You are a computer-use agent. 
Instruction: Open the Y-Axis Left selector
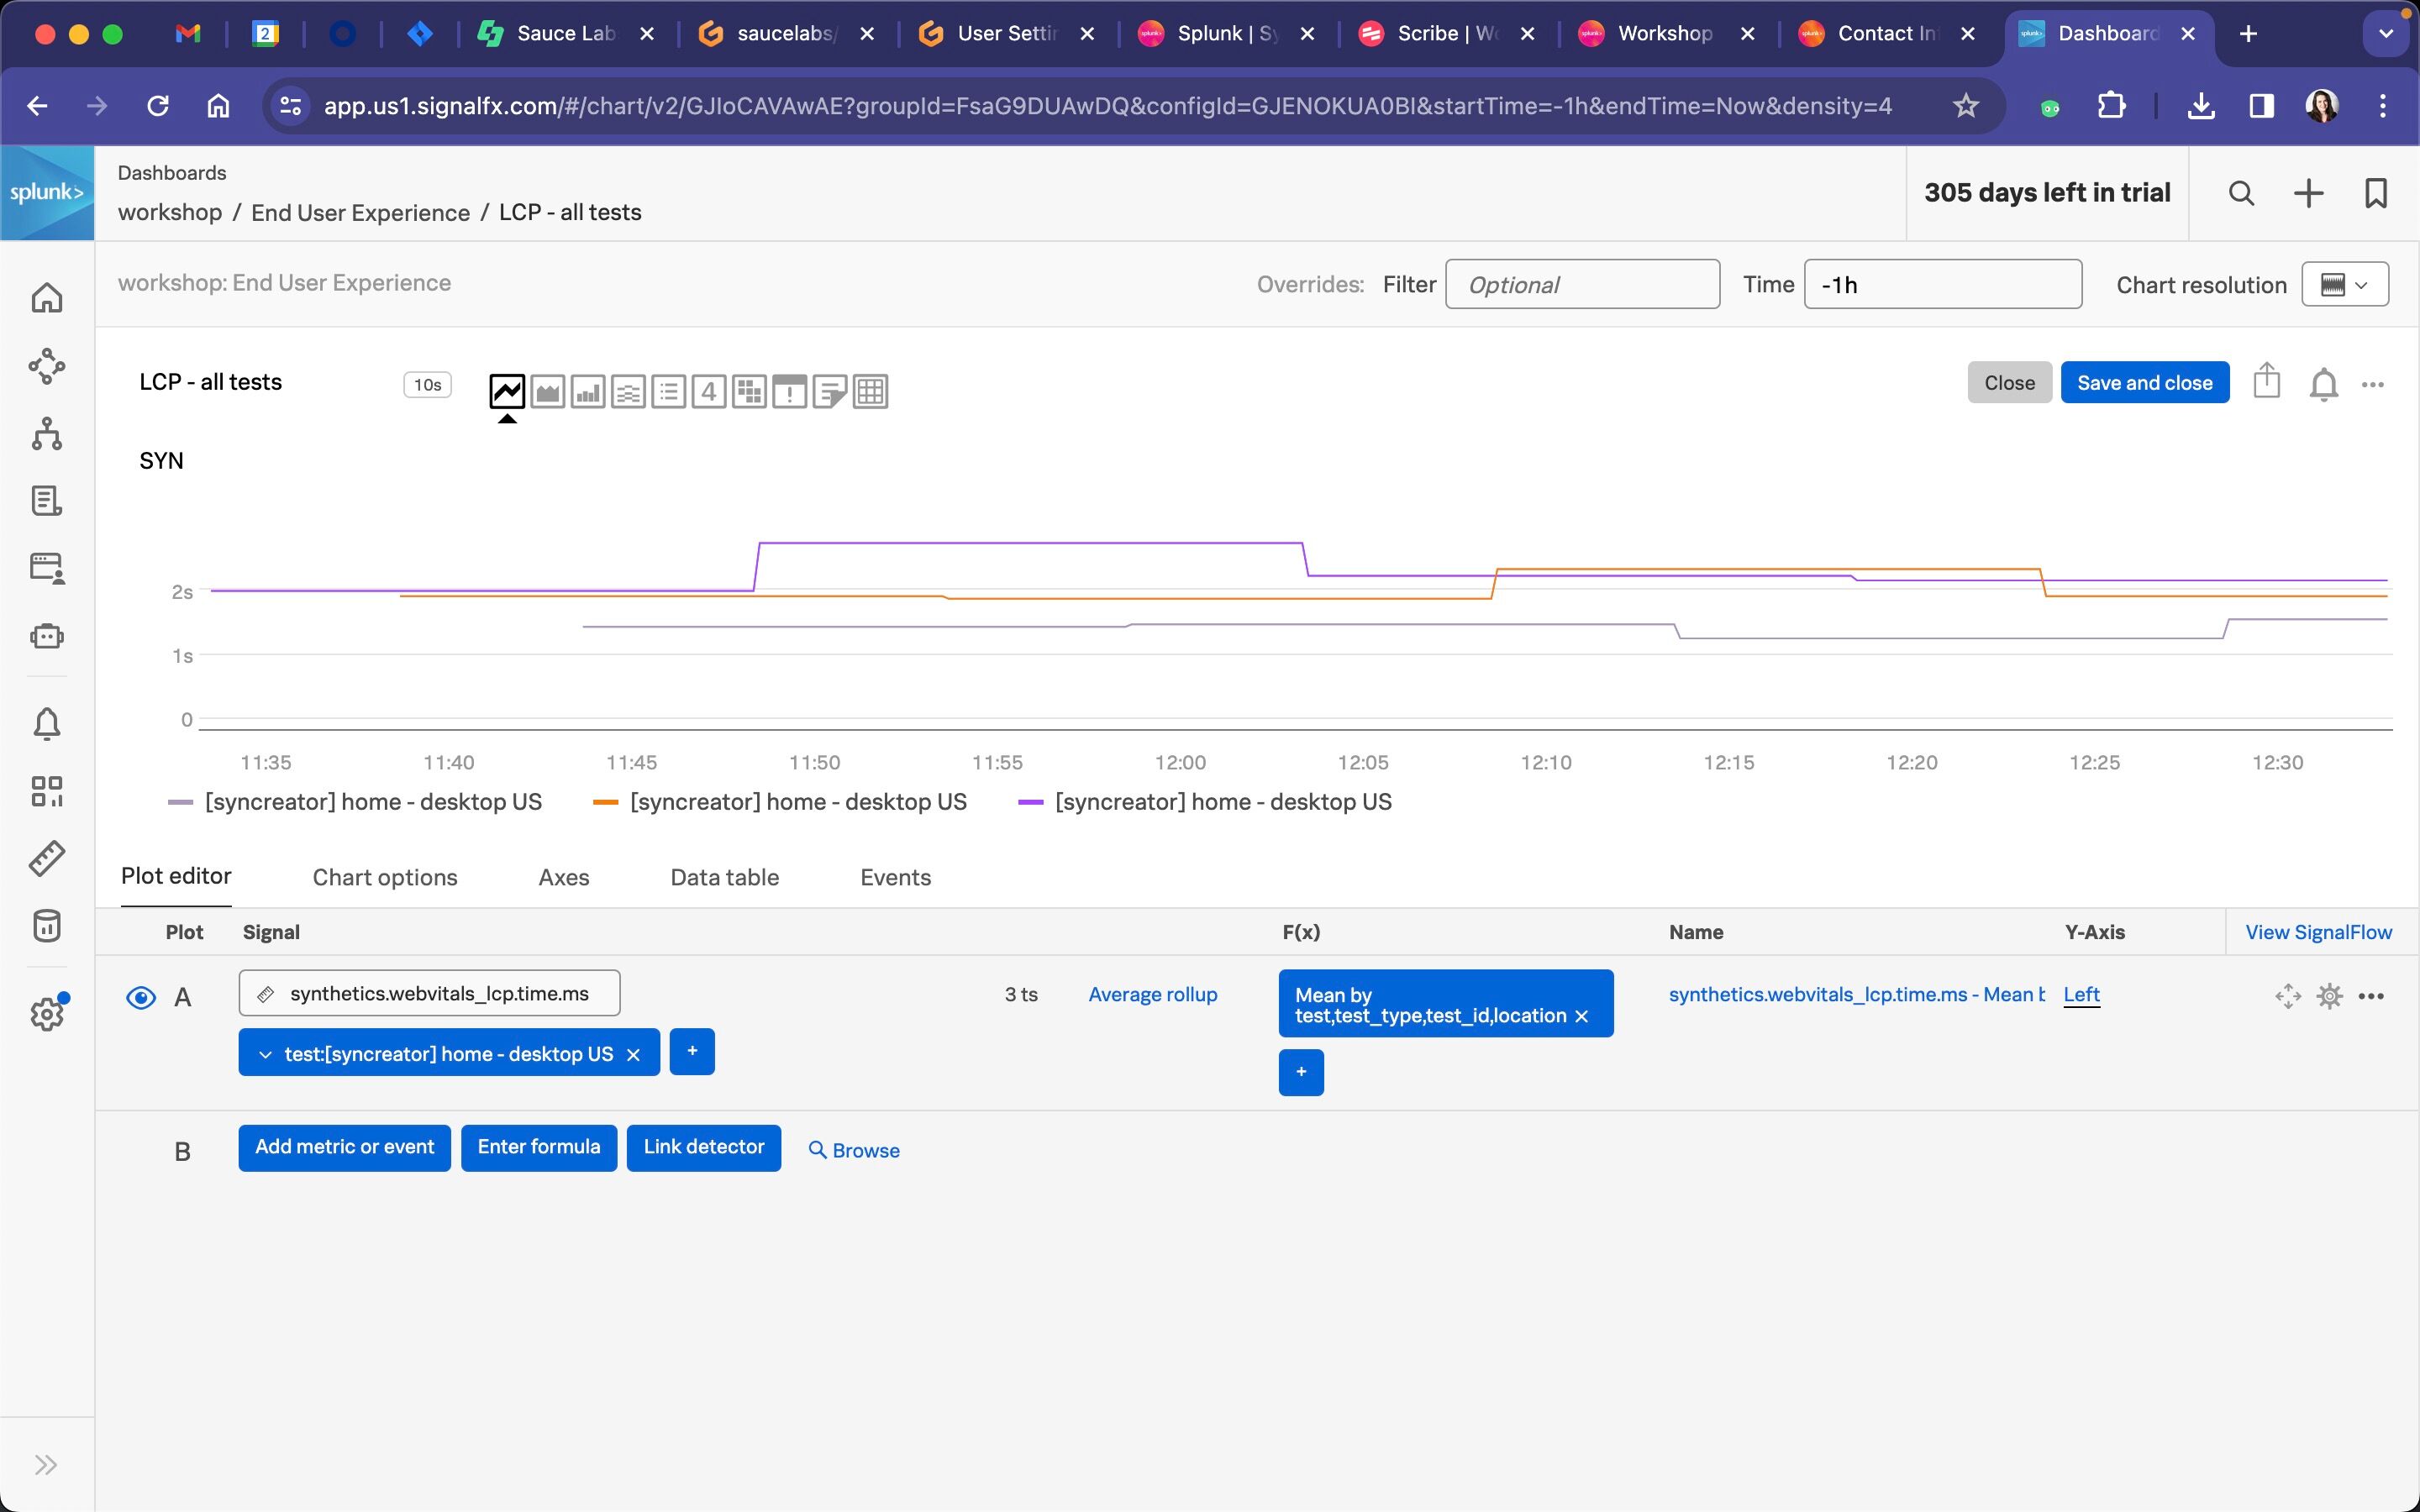coord(2081,995)
